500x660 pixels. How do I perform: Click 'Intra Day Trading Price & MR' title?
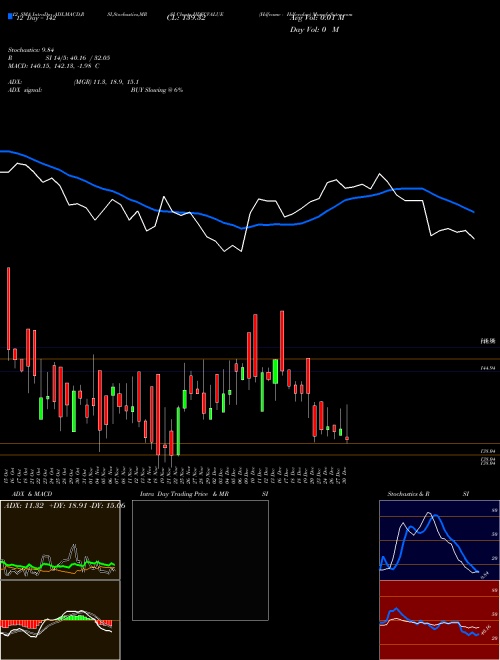184,494
